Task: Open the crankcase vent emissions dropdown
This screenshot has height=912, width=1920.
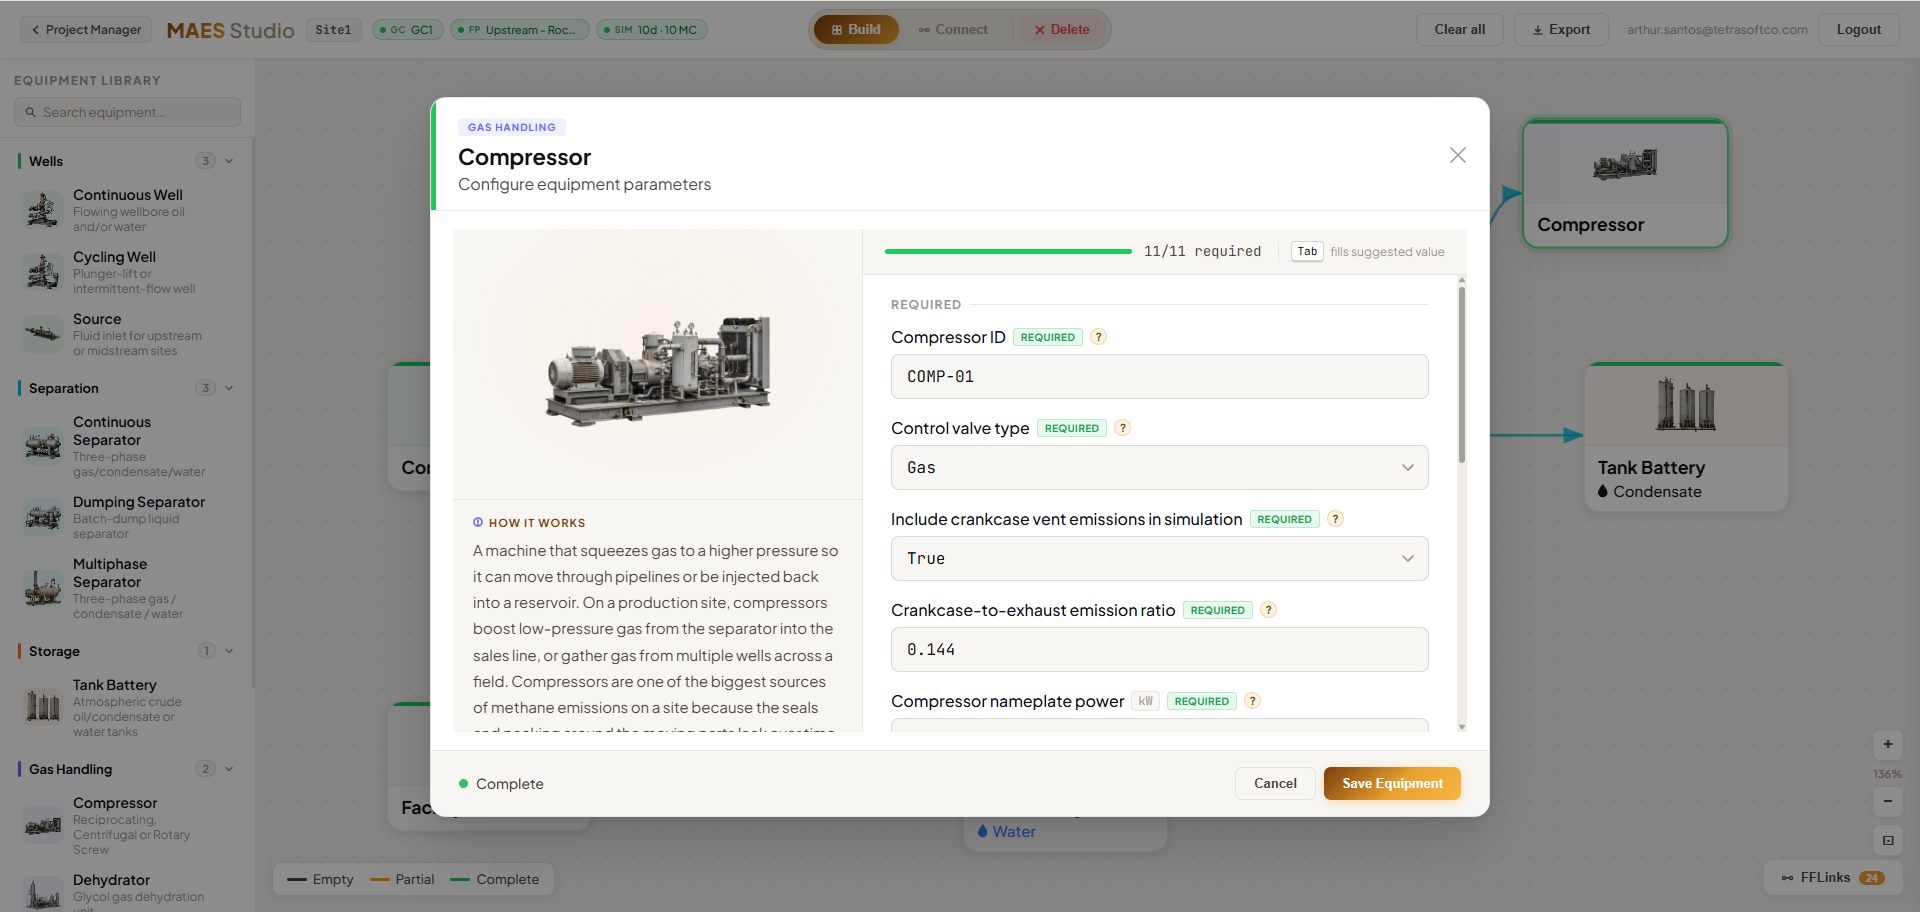Action: click(1159, 559)
